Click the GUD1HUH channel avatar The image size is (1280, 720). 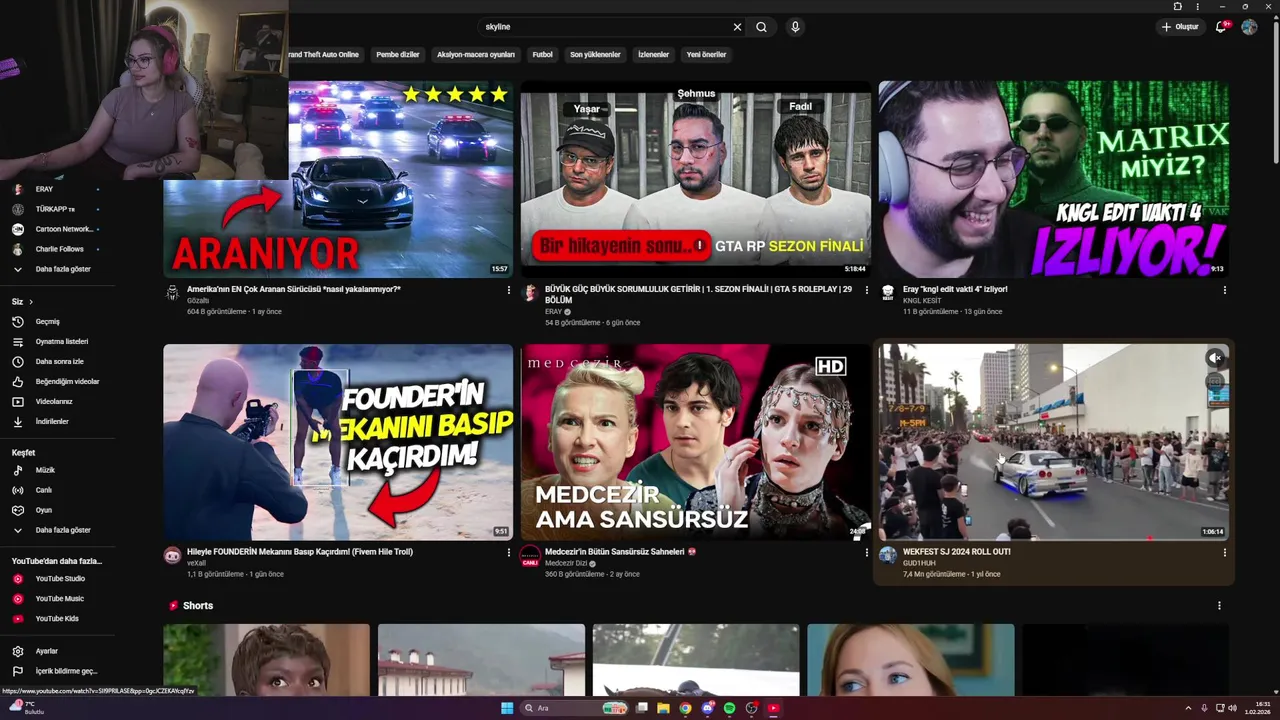point(887,556)
